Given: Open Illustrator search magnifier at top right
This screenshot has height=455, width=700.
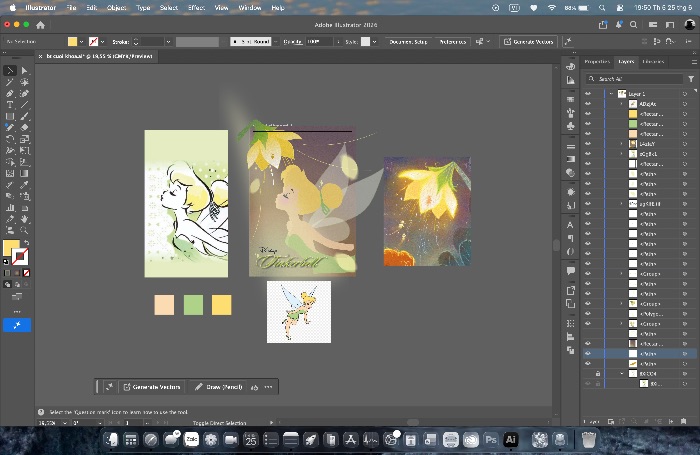Looking at the screenshot, I should (x=633, y=25).
